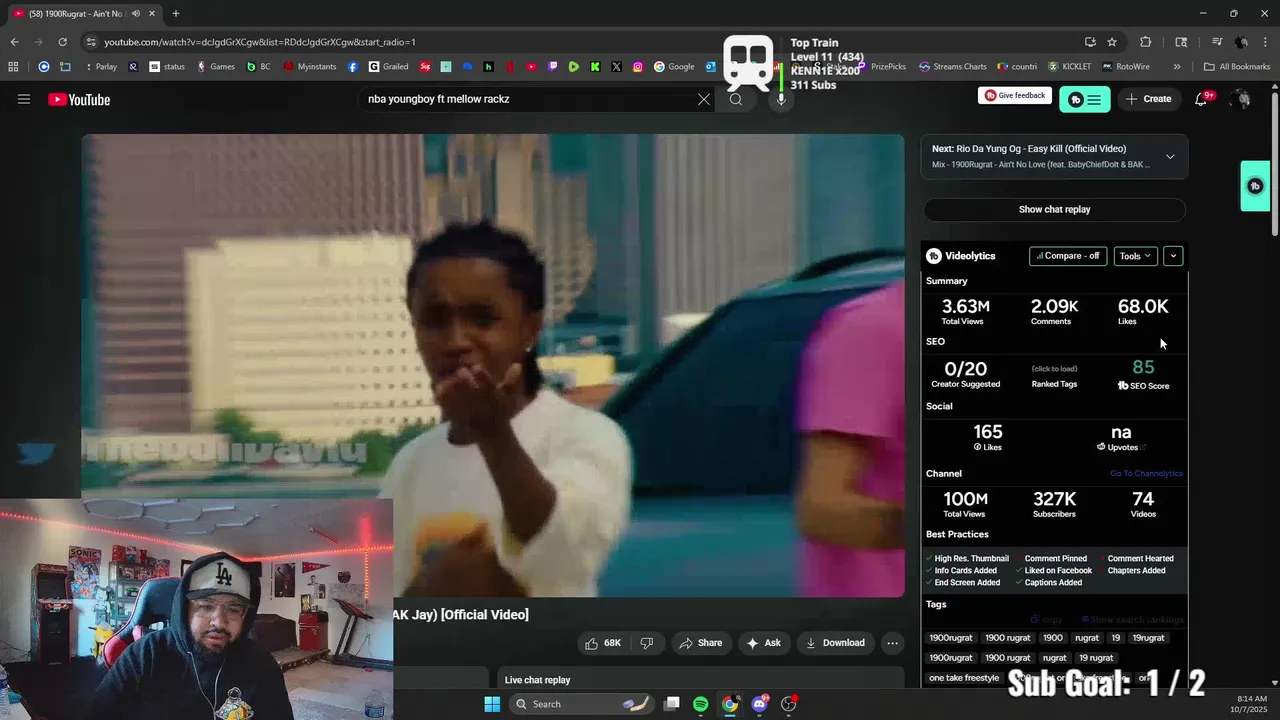
Task: Select the '1900rugrat' tag in first row
Action: coord(951,638)
